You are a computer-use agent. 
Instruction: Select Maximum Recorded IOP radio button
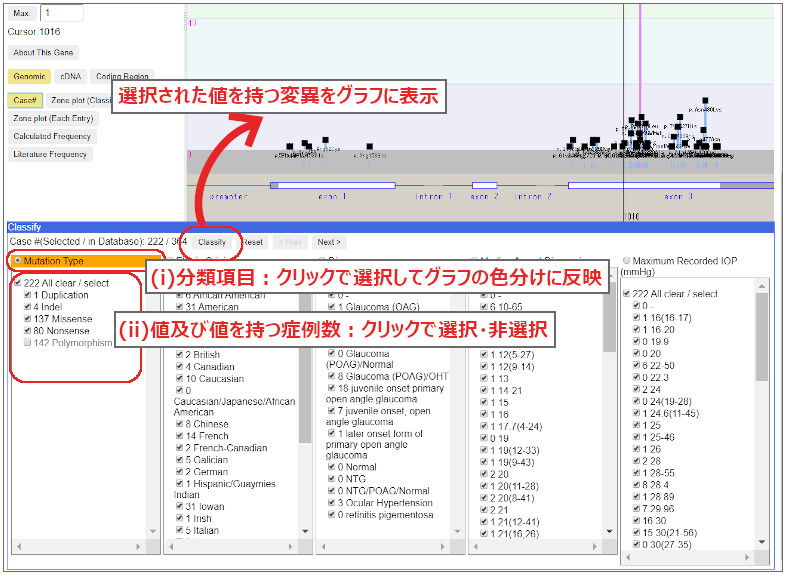click(x=627, y=262)
